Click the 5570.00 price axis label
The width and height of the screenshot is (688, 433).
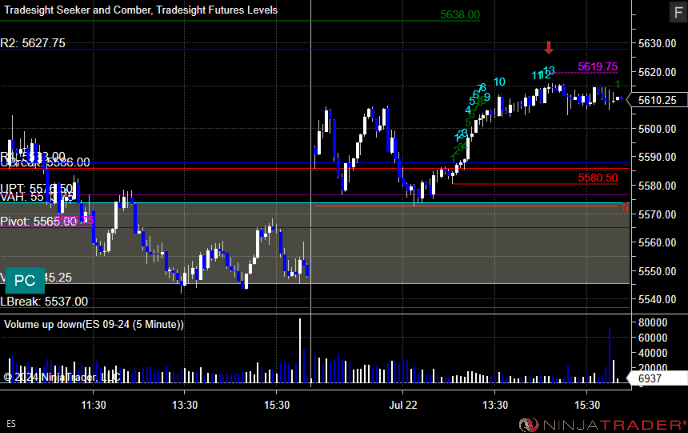[x=657, y=215]
